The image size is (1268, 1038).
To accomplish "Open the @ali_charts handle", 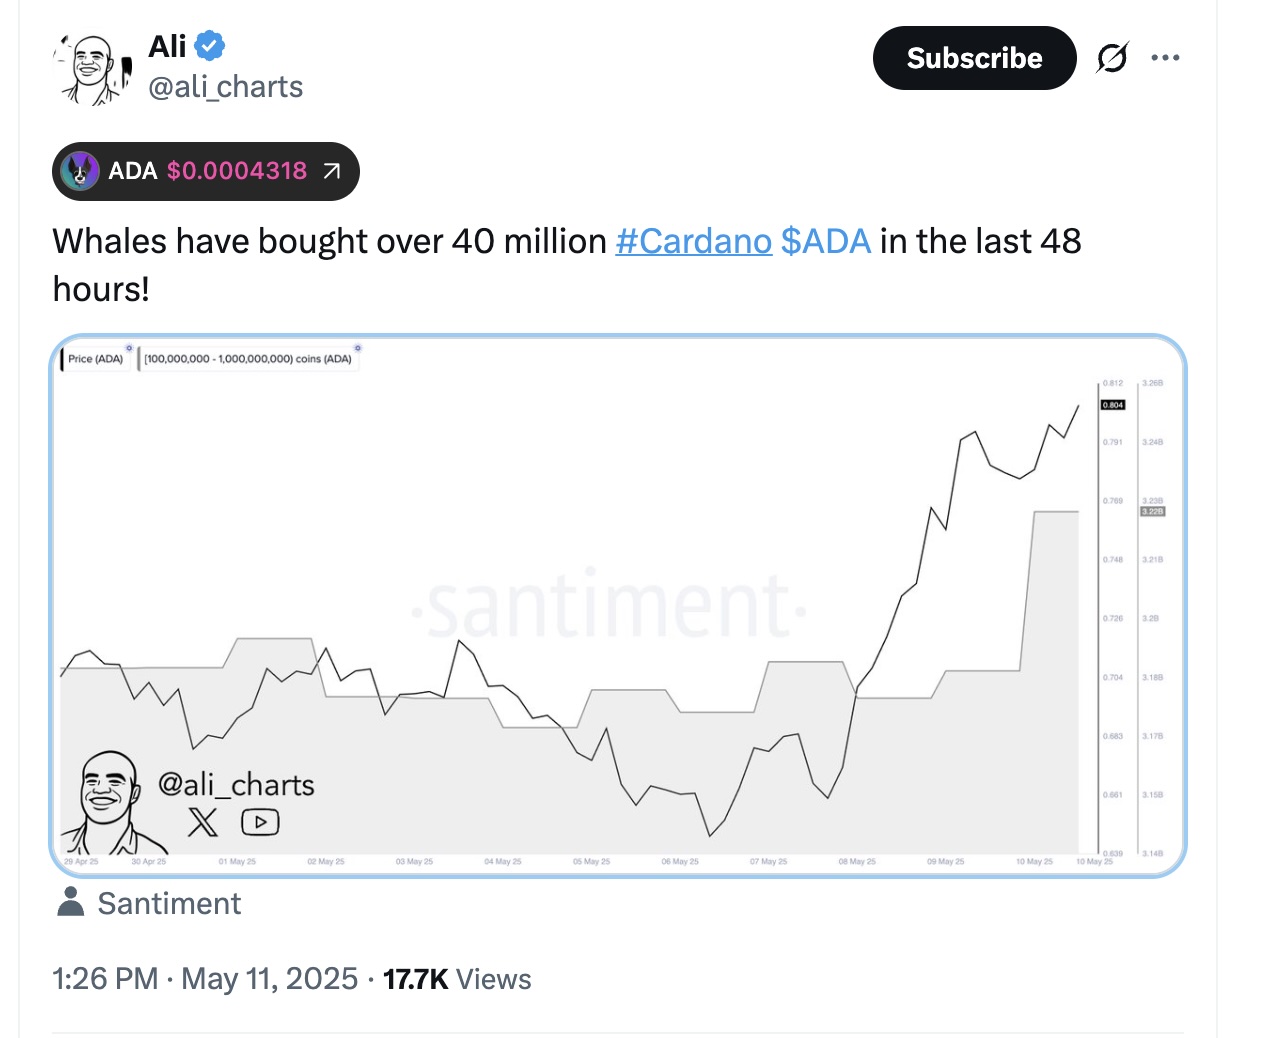I will (x=225, y=87).
